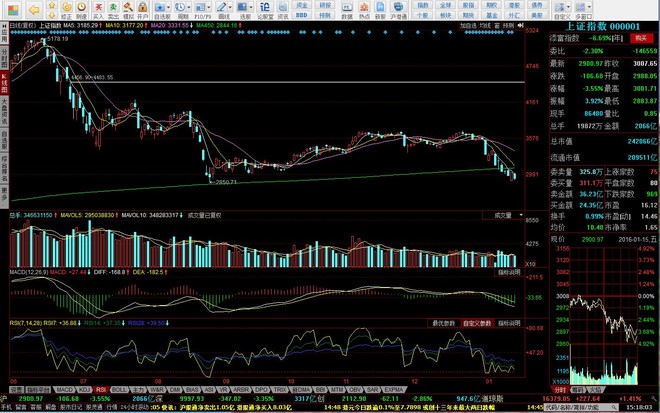Select the OBV indicator tab
This screenshot has height=413, width=660.
[355, 390]
